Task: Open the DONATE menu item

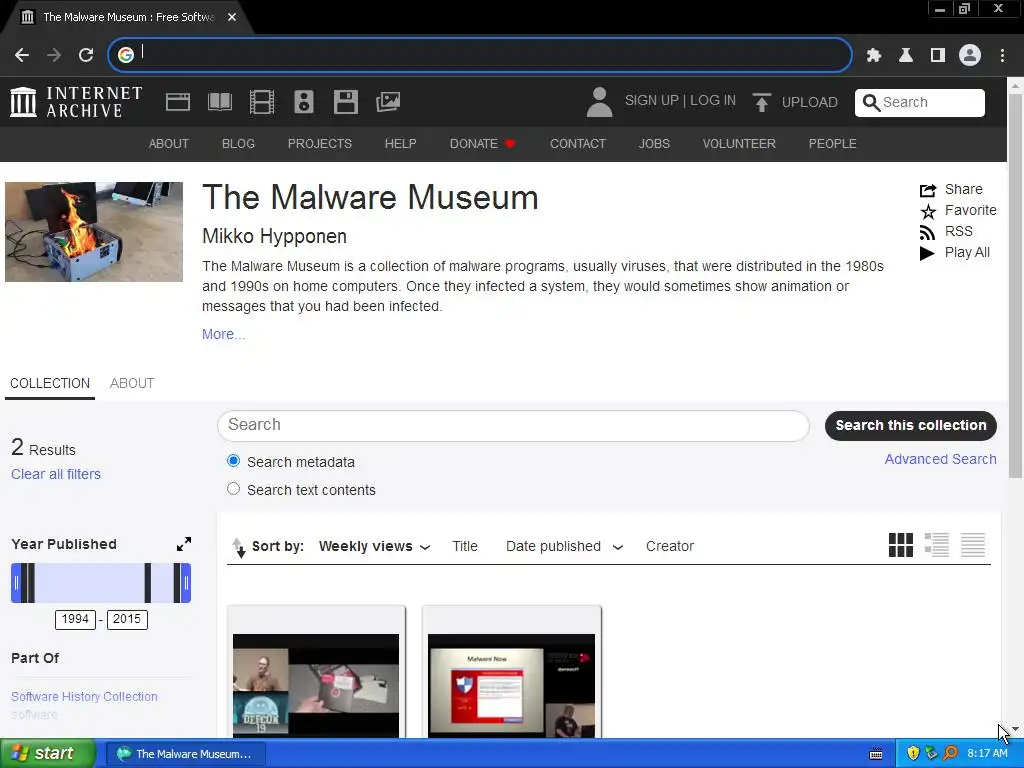Action: 483,144
